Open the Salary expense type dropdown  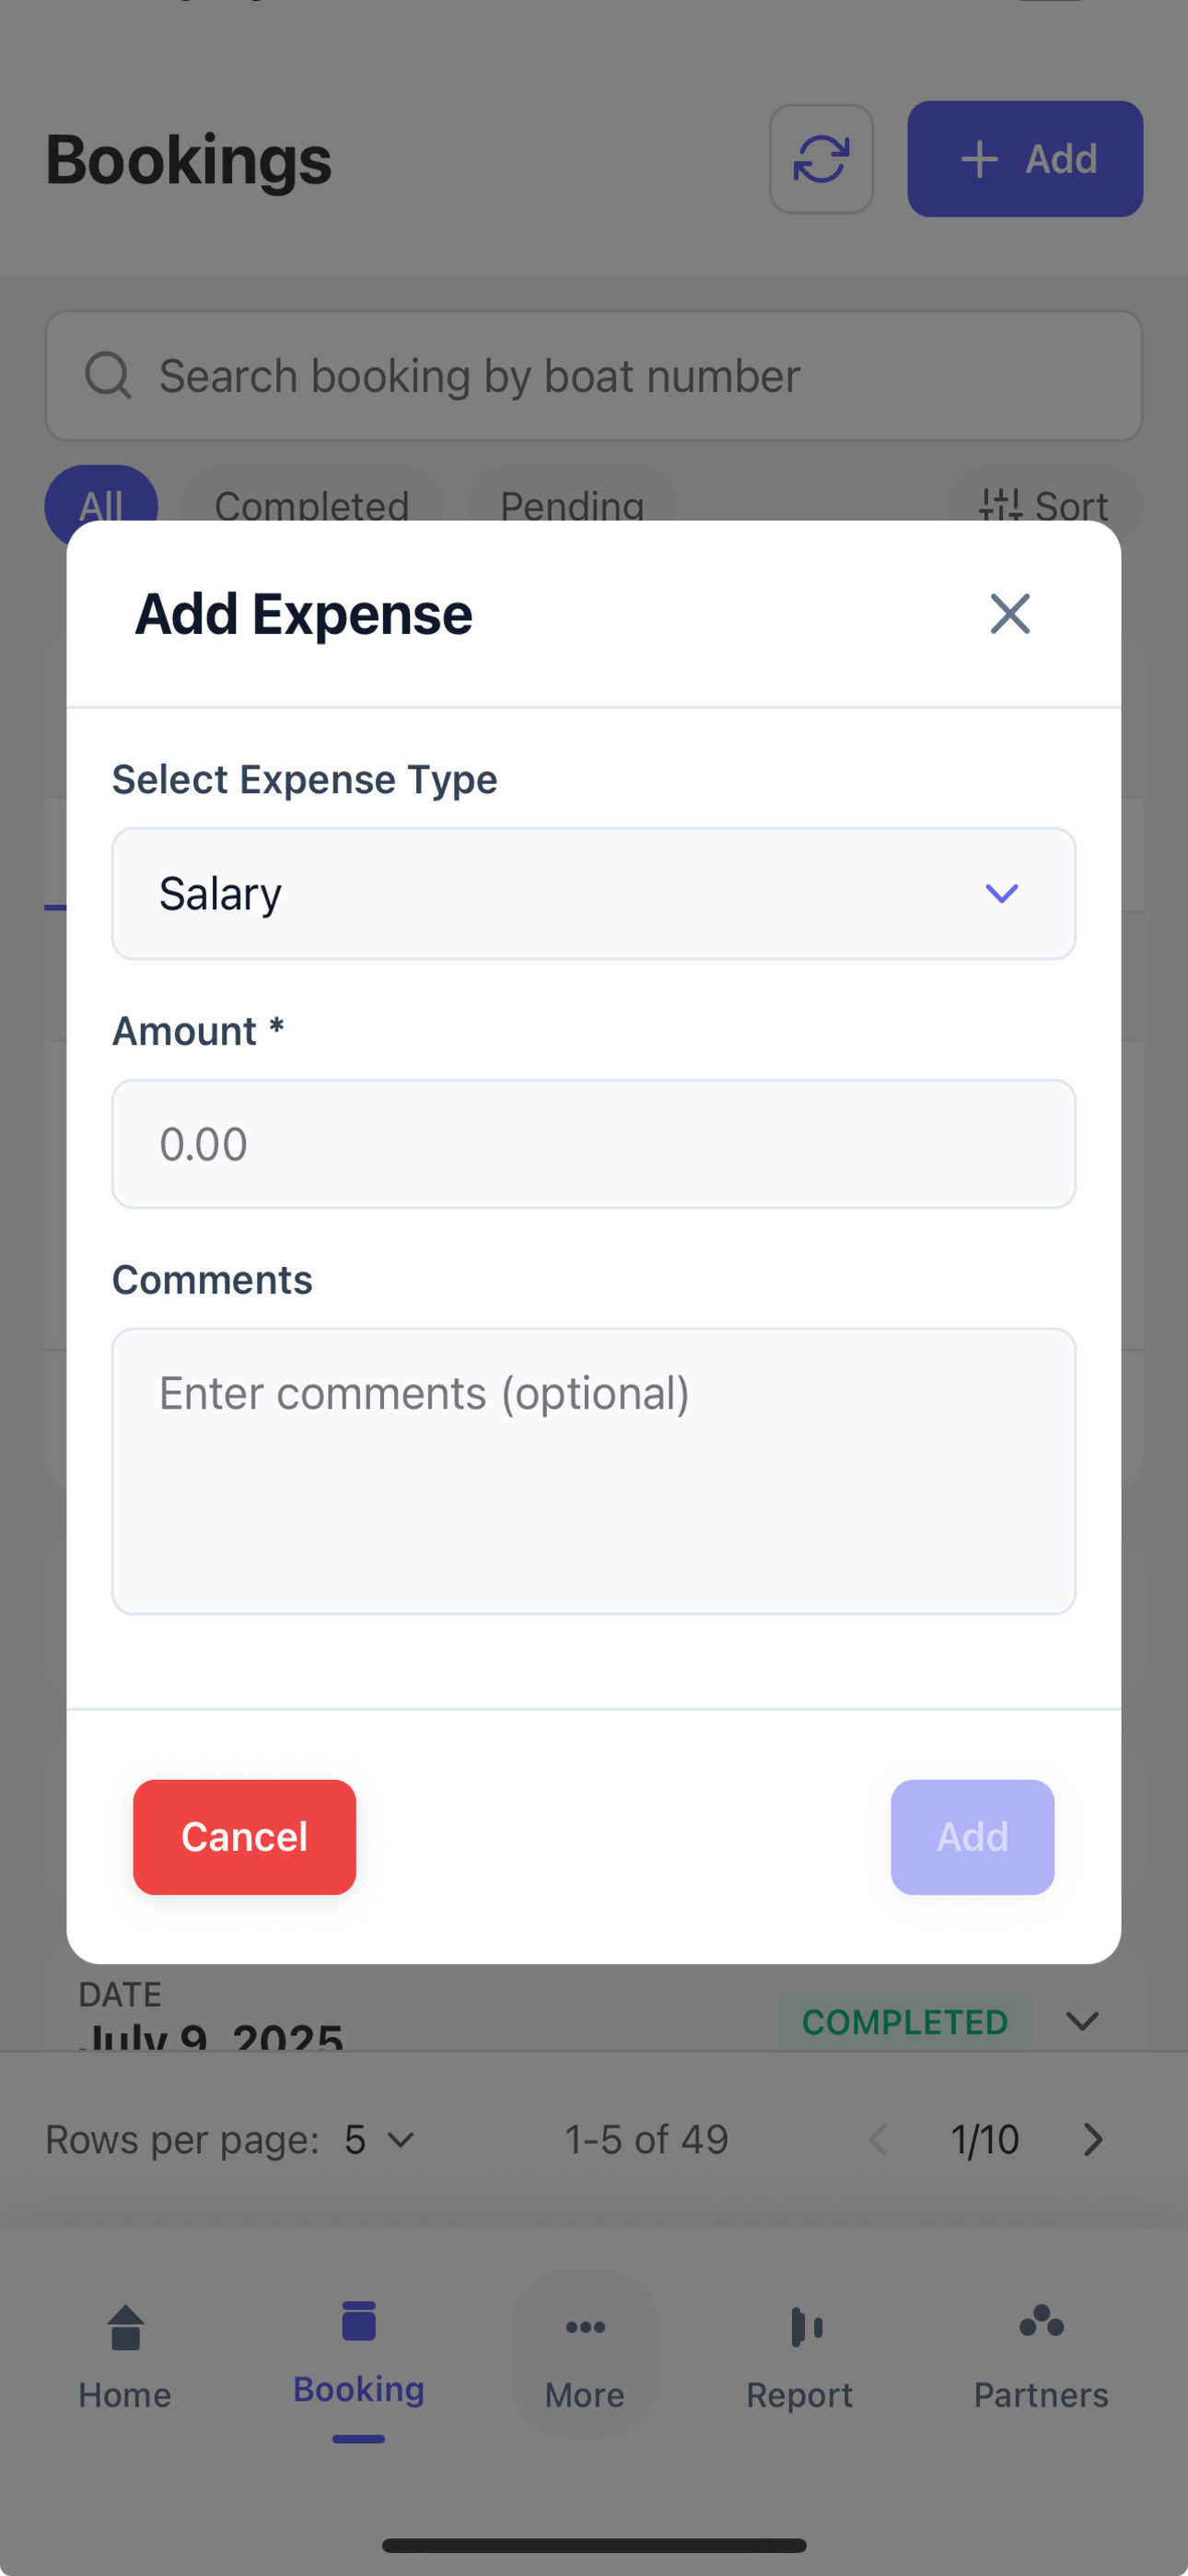tap(594, 893)
